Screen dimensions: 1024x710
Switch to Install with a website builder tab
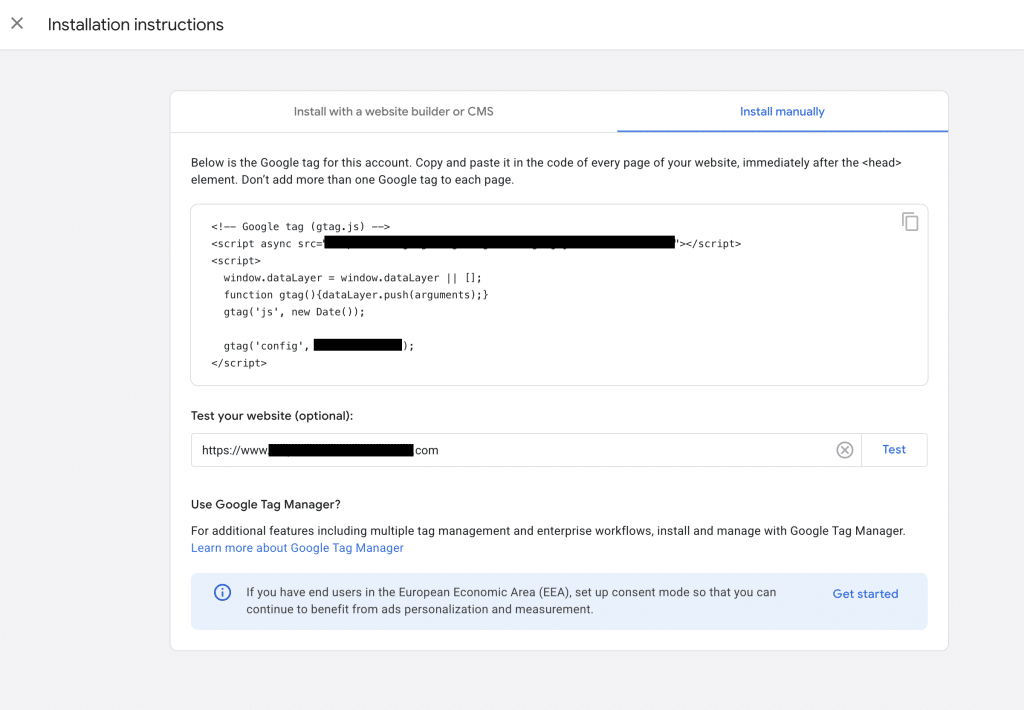coord(393,112)
